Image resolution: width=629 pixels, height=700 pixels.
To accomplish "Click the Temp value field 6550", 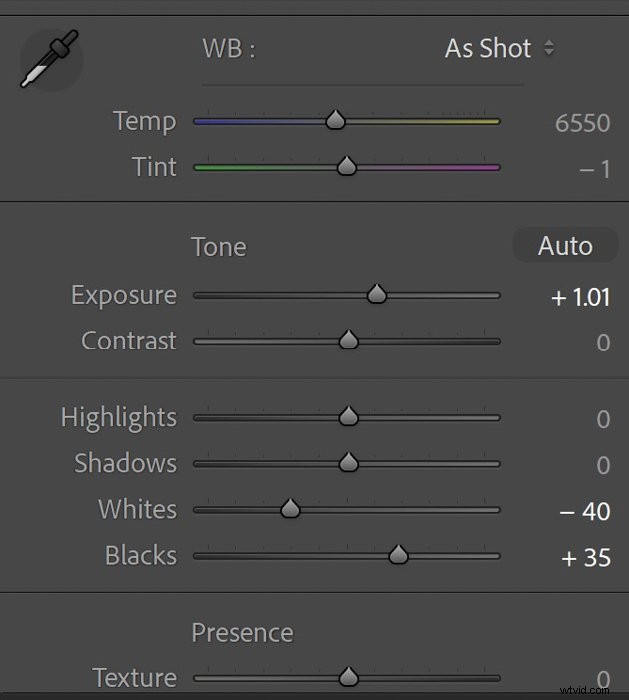I will pos(582,123).
